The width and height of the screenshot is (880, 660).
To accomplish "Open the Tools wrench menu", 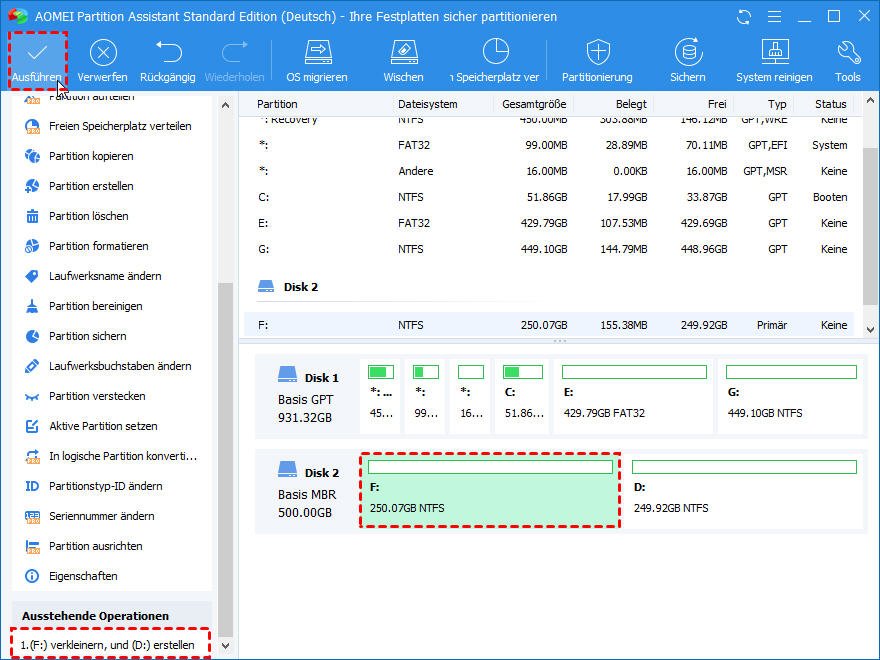I will point(848,61).
